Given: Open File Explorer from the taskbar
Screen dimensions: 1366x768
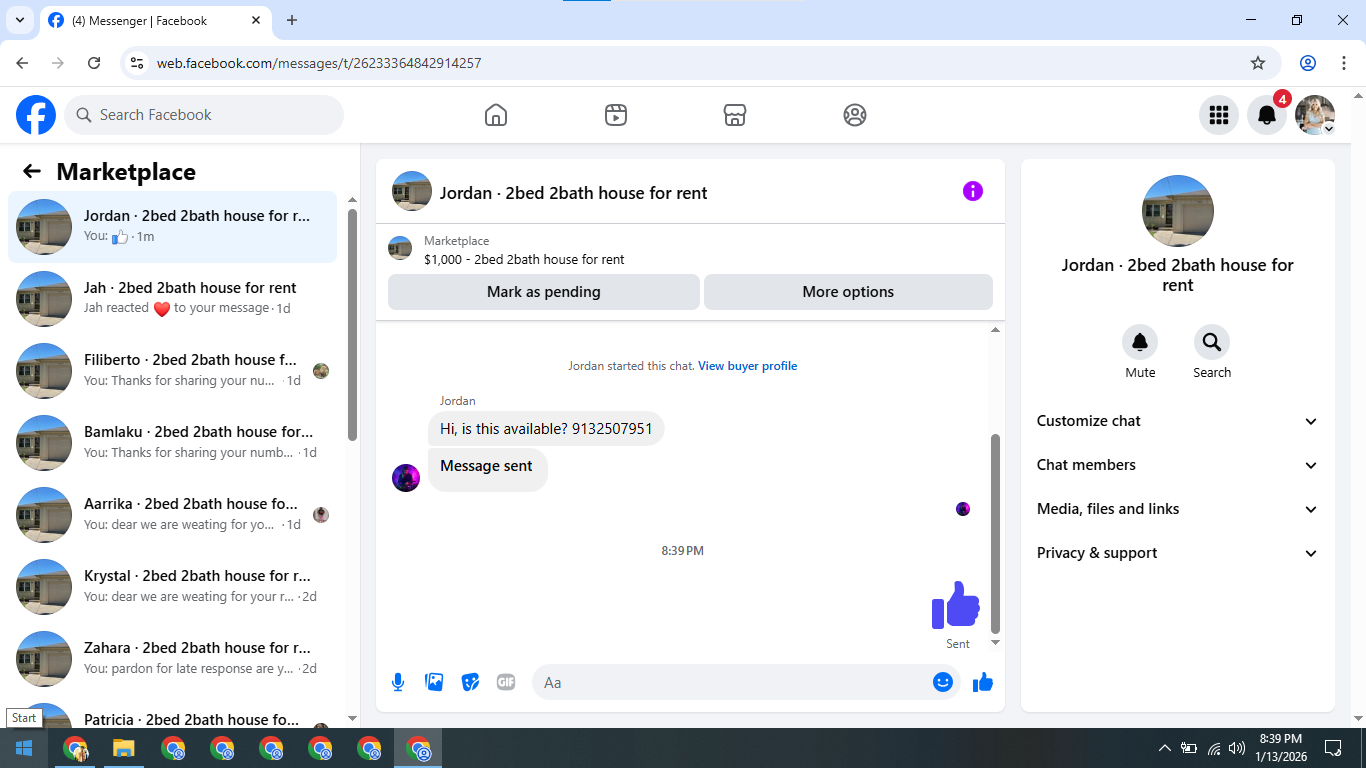Looking at the screenshot, I should [123, 748].
